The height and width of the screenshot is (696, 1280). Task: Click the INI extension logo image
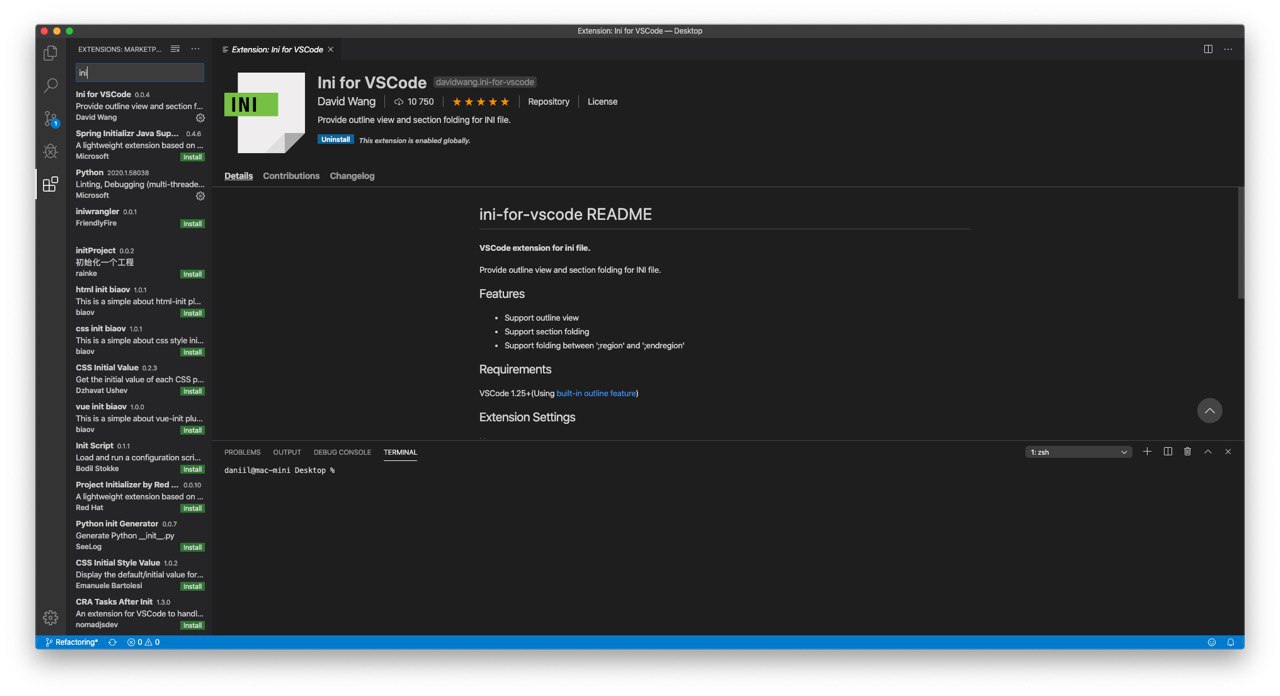[265, 112]
